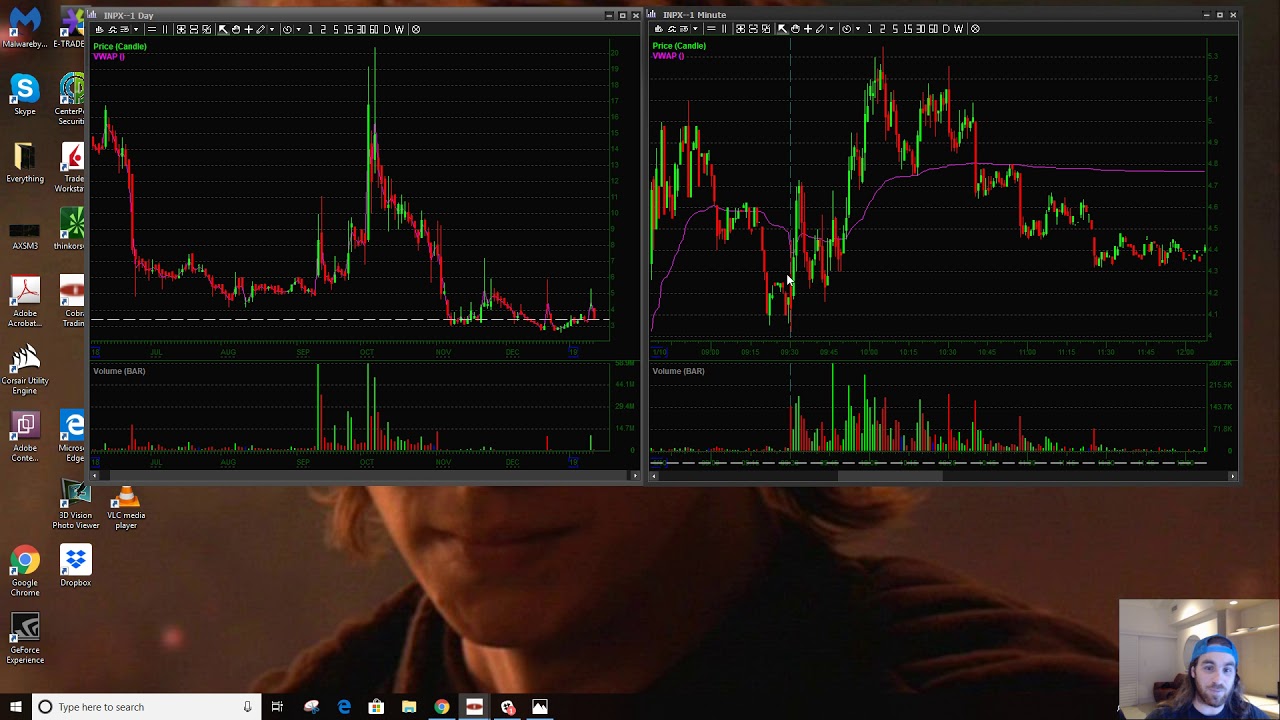Screen dimensions: 1280x720
Task: Open GeForce Experience desktop shortcut
Action: (x=25, y=639)
